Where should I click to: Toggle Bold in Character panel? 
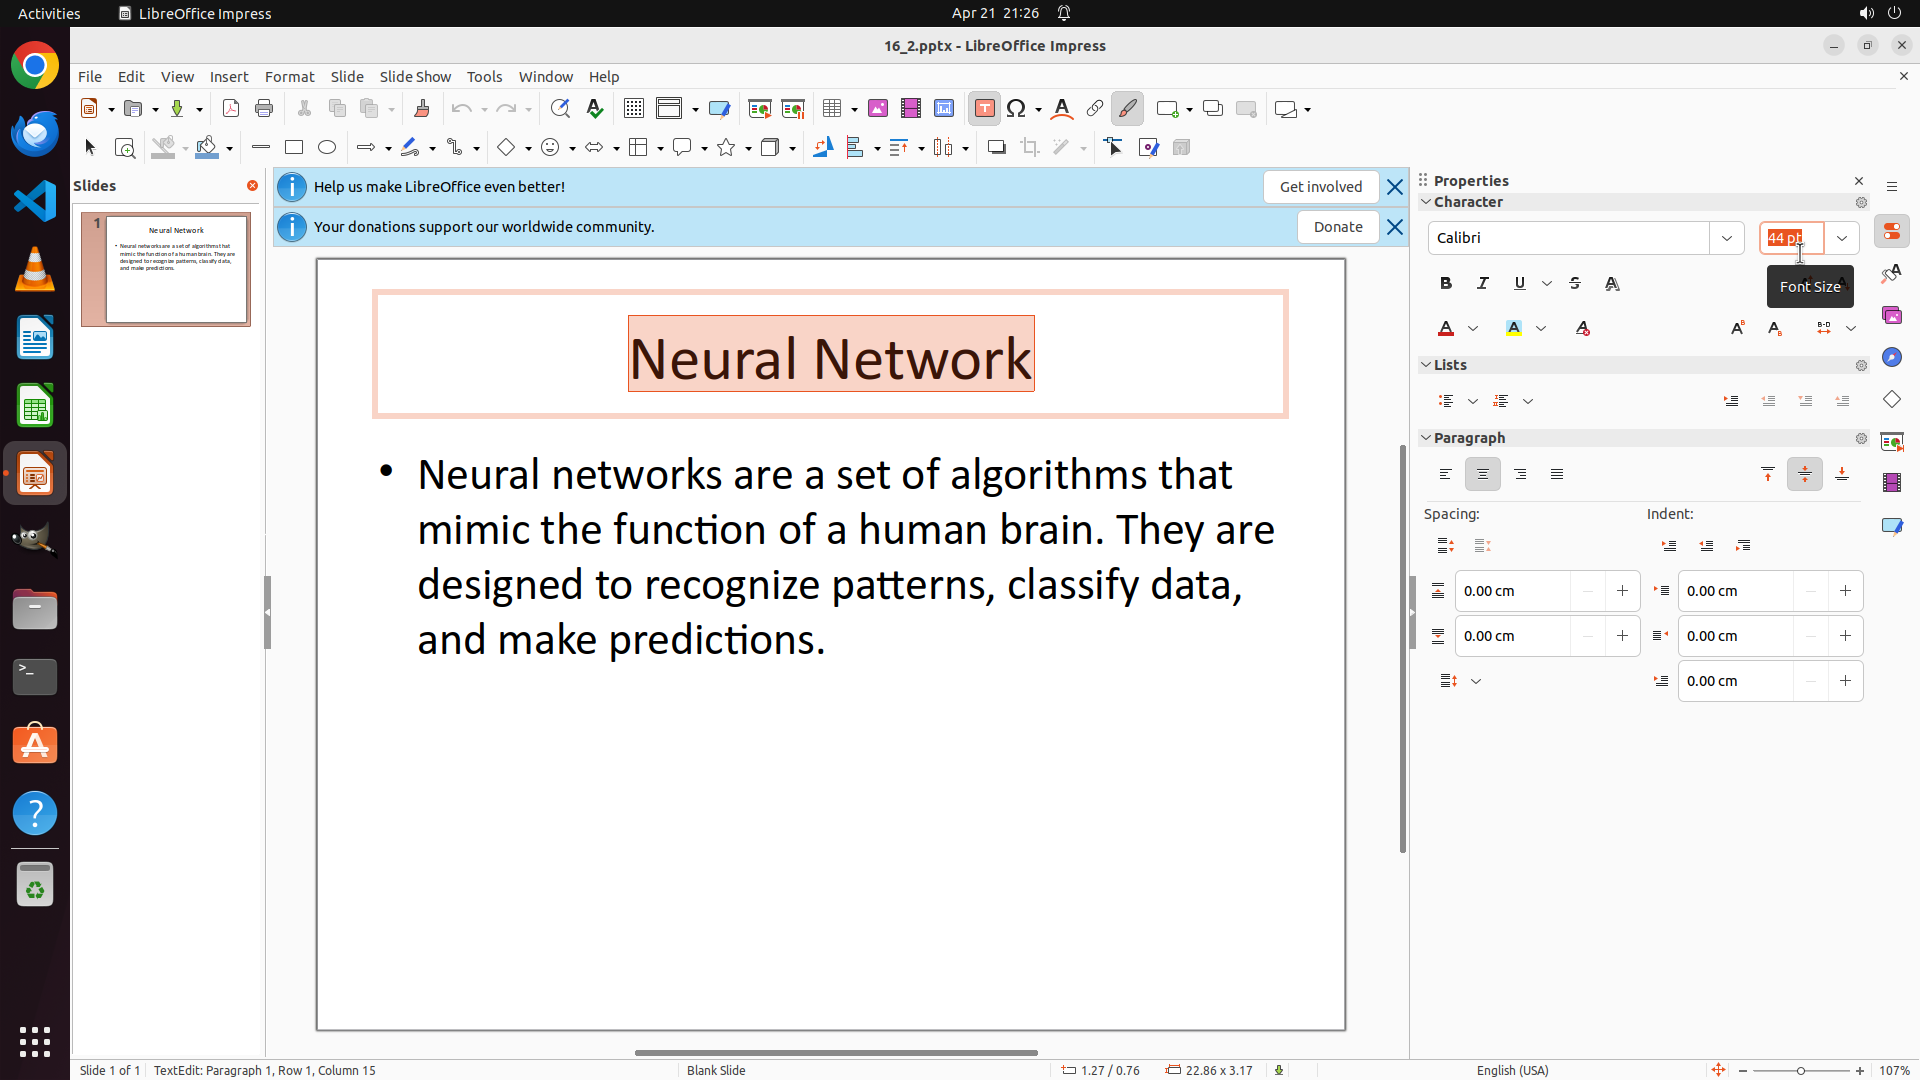tap(1446, 284)
